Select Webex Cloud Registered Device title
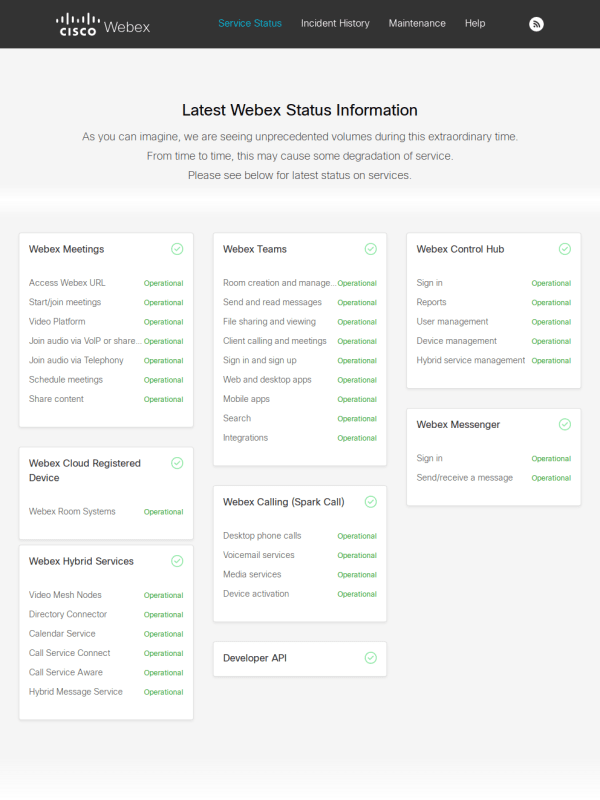Screen dimensions: 600x800 click(85, 470)
